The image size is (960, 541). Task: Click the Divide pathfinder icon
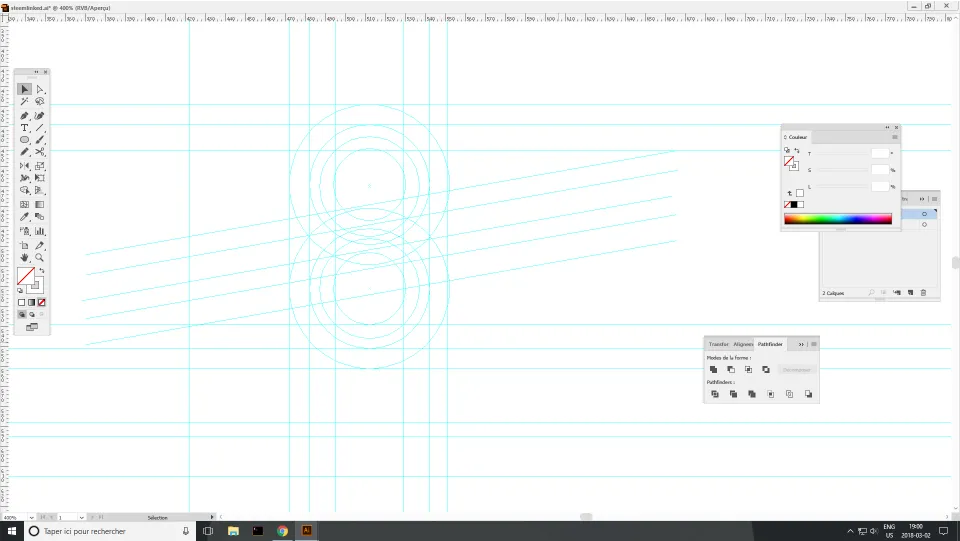(x=714, y=394)
